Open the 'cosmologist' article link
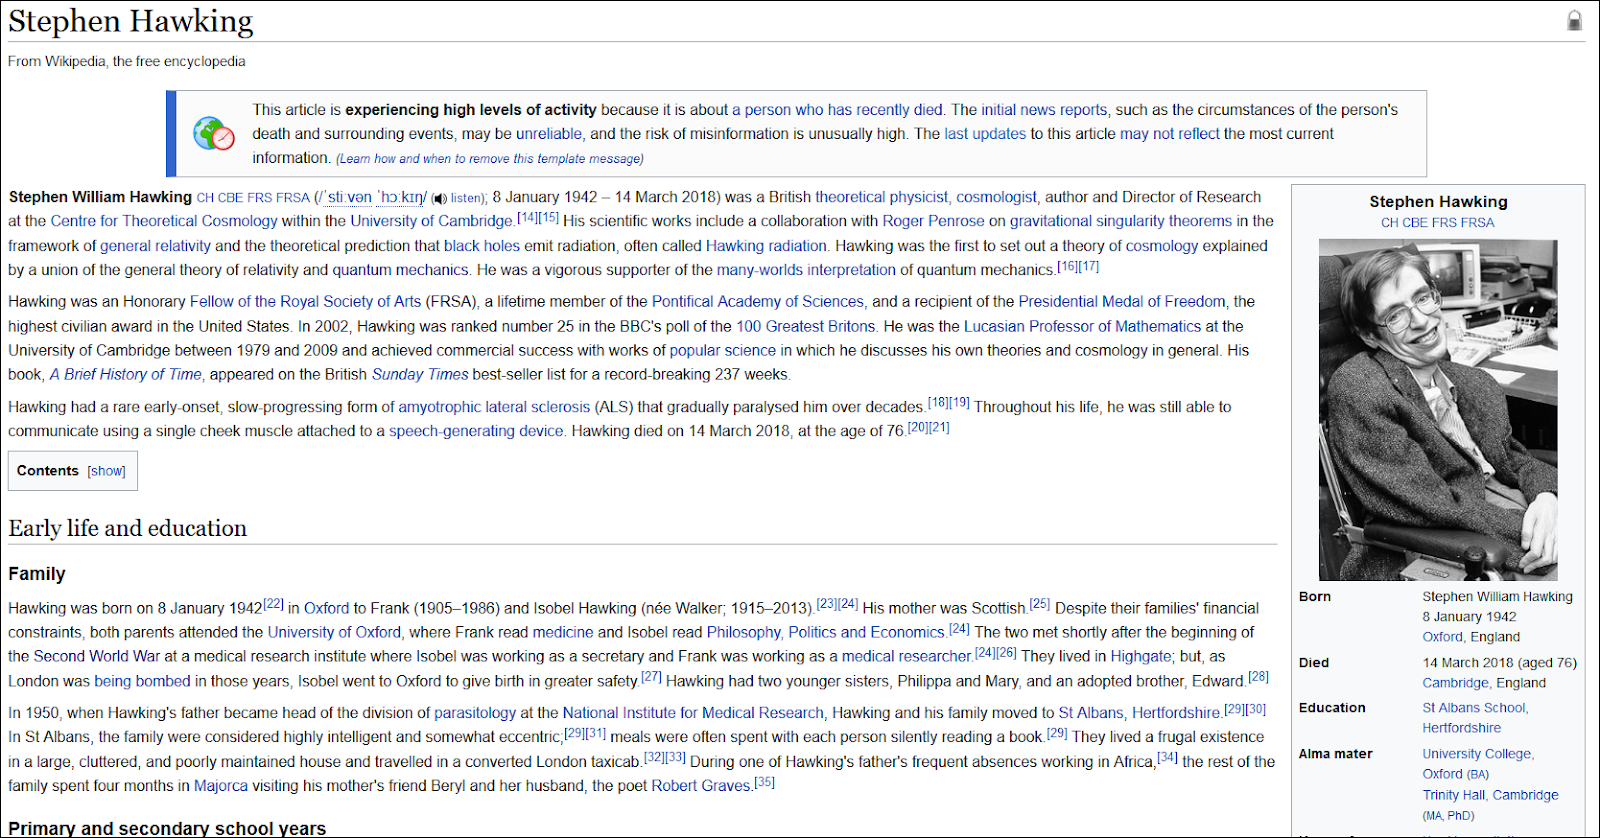The image size is (1600, 838). pos(996,197)
